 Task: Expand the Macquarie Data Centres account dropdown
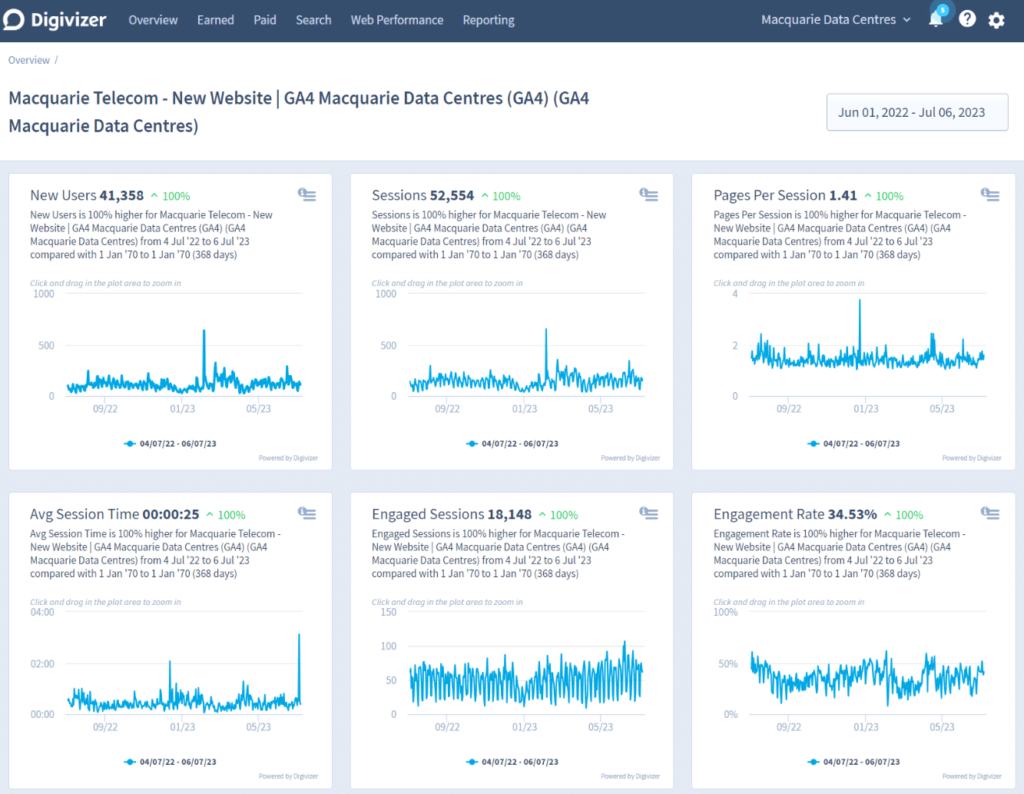836,20
